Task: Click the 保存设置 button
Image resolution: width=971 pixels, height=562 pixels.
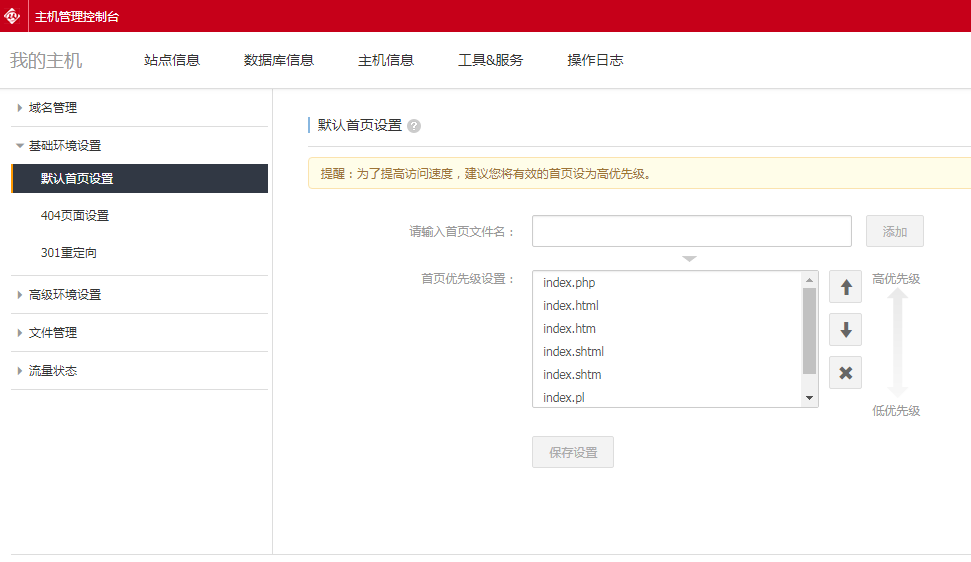Action: click(x=573, y=452)
